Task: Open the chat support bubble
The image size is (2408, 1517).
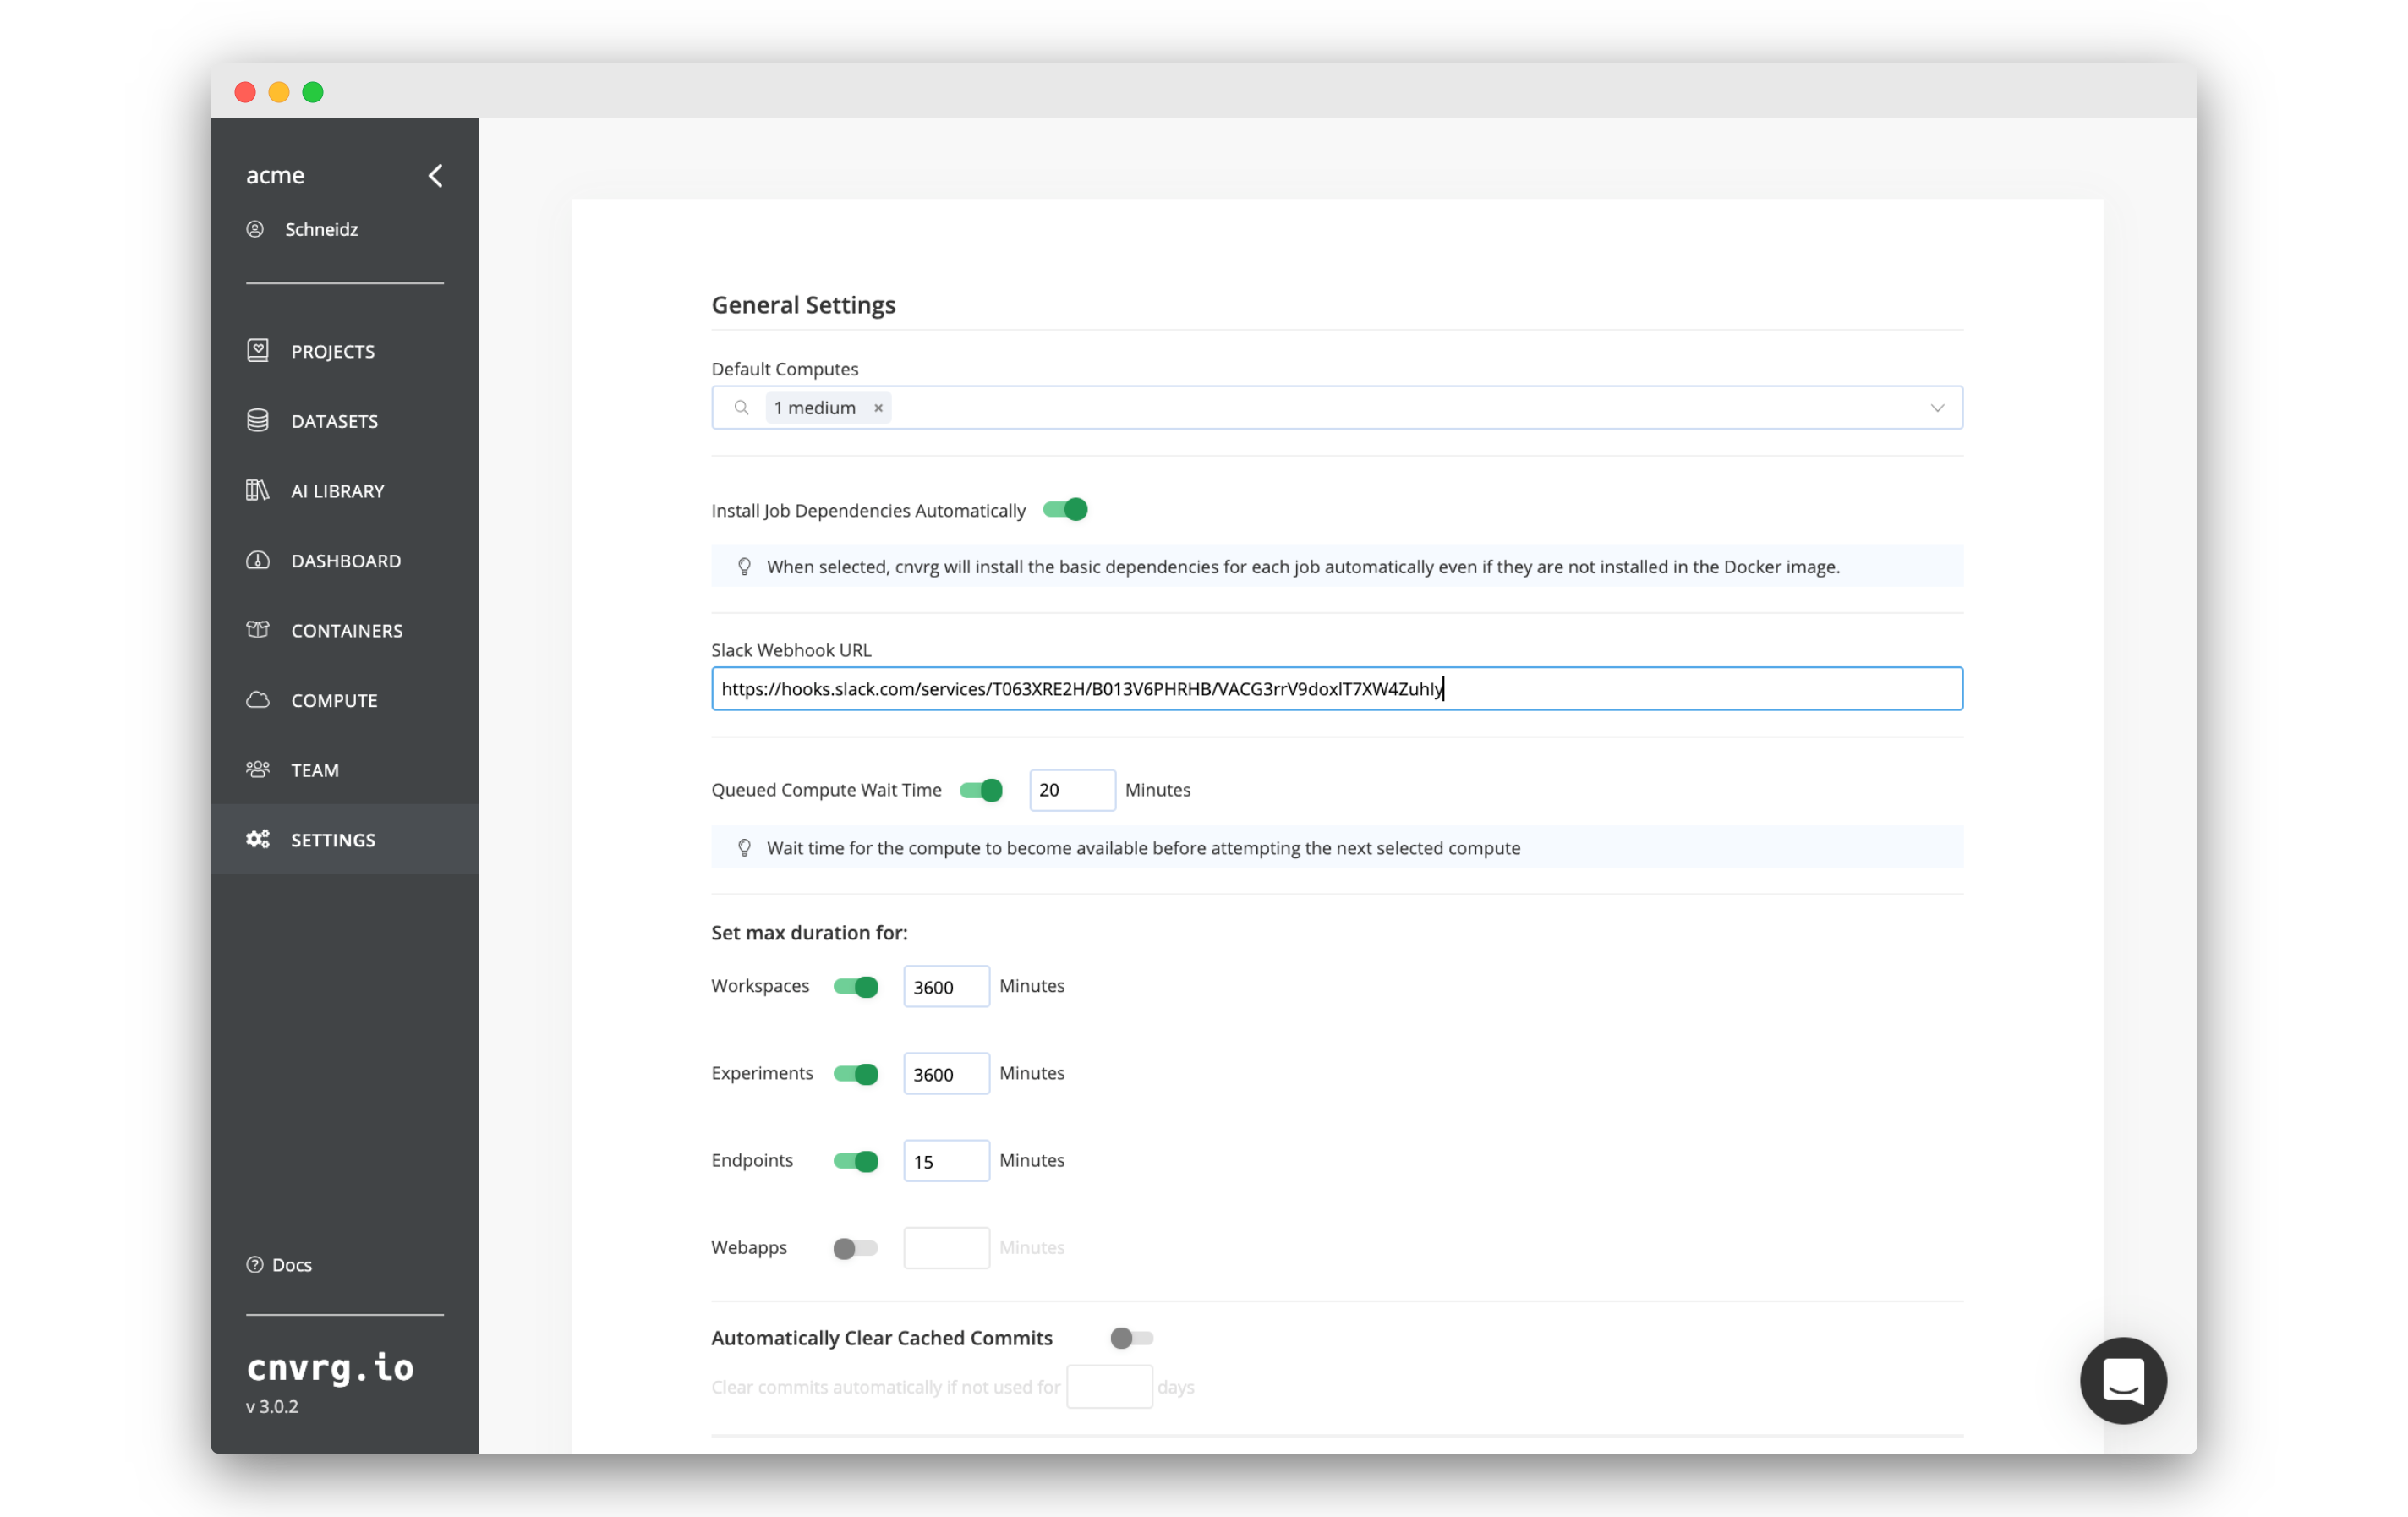Action: click(2123, 1381)
